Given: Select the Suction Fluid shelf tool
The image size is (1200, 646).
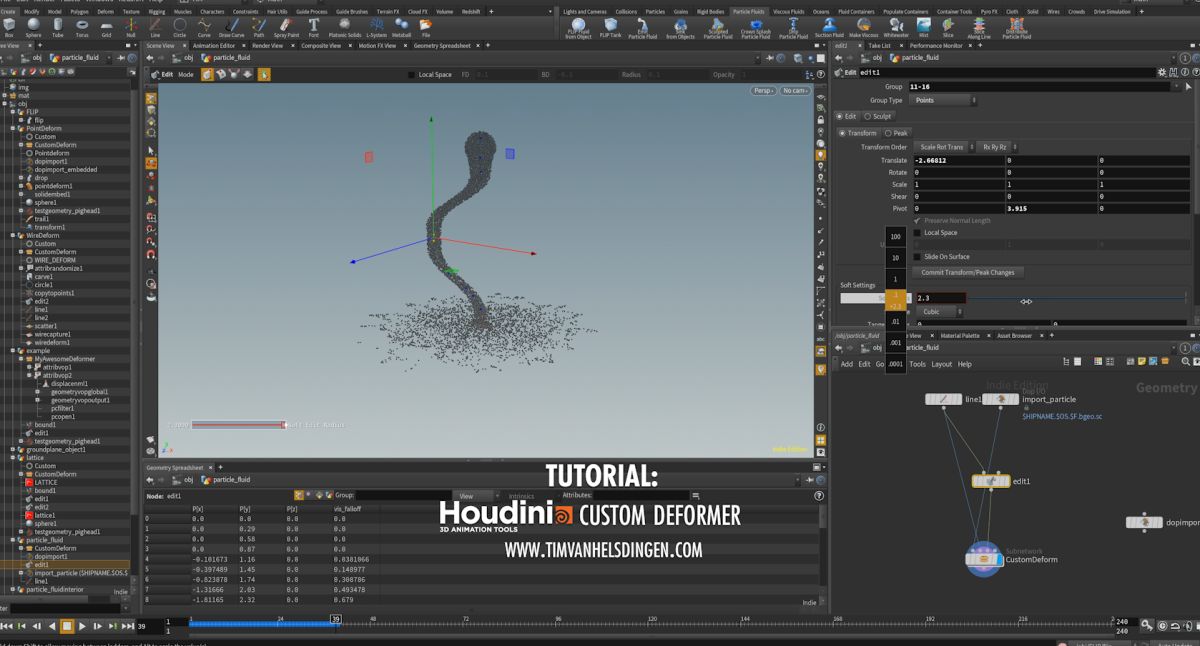Looking at the screenshot, I should tap(829, 28).
